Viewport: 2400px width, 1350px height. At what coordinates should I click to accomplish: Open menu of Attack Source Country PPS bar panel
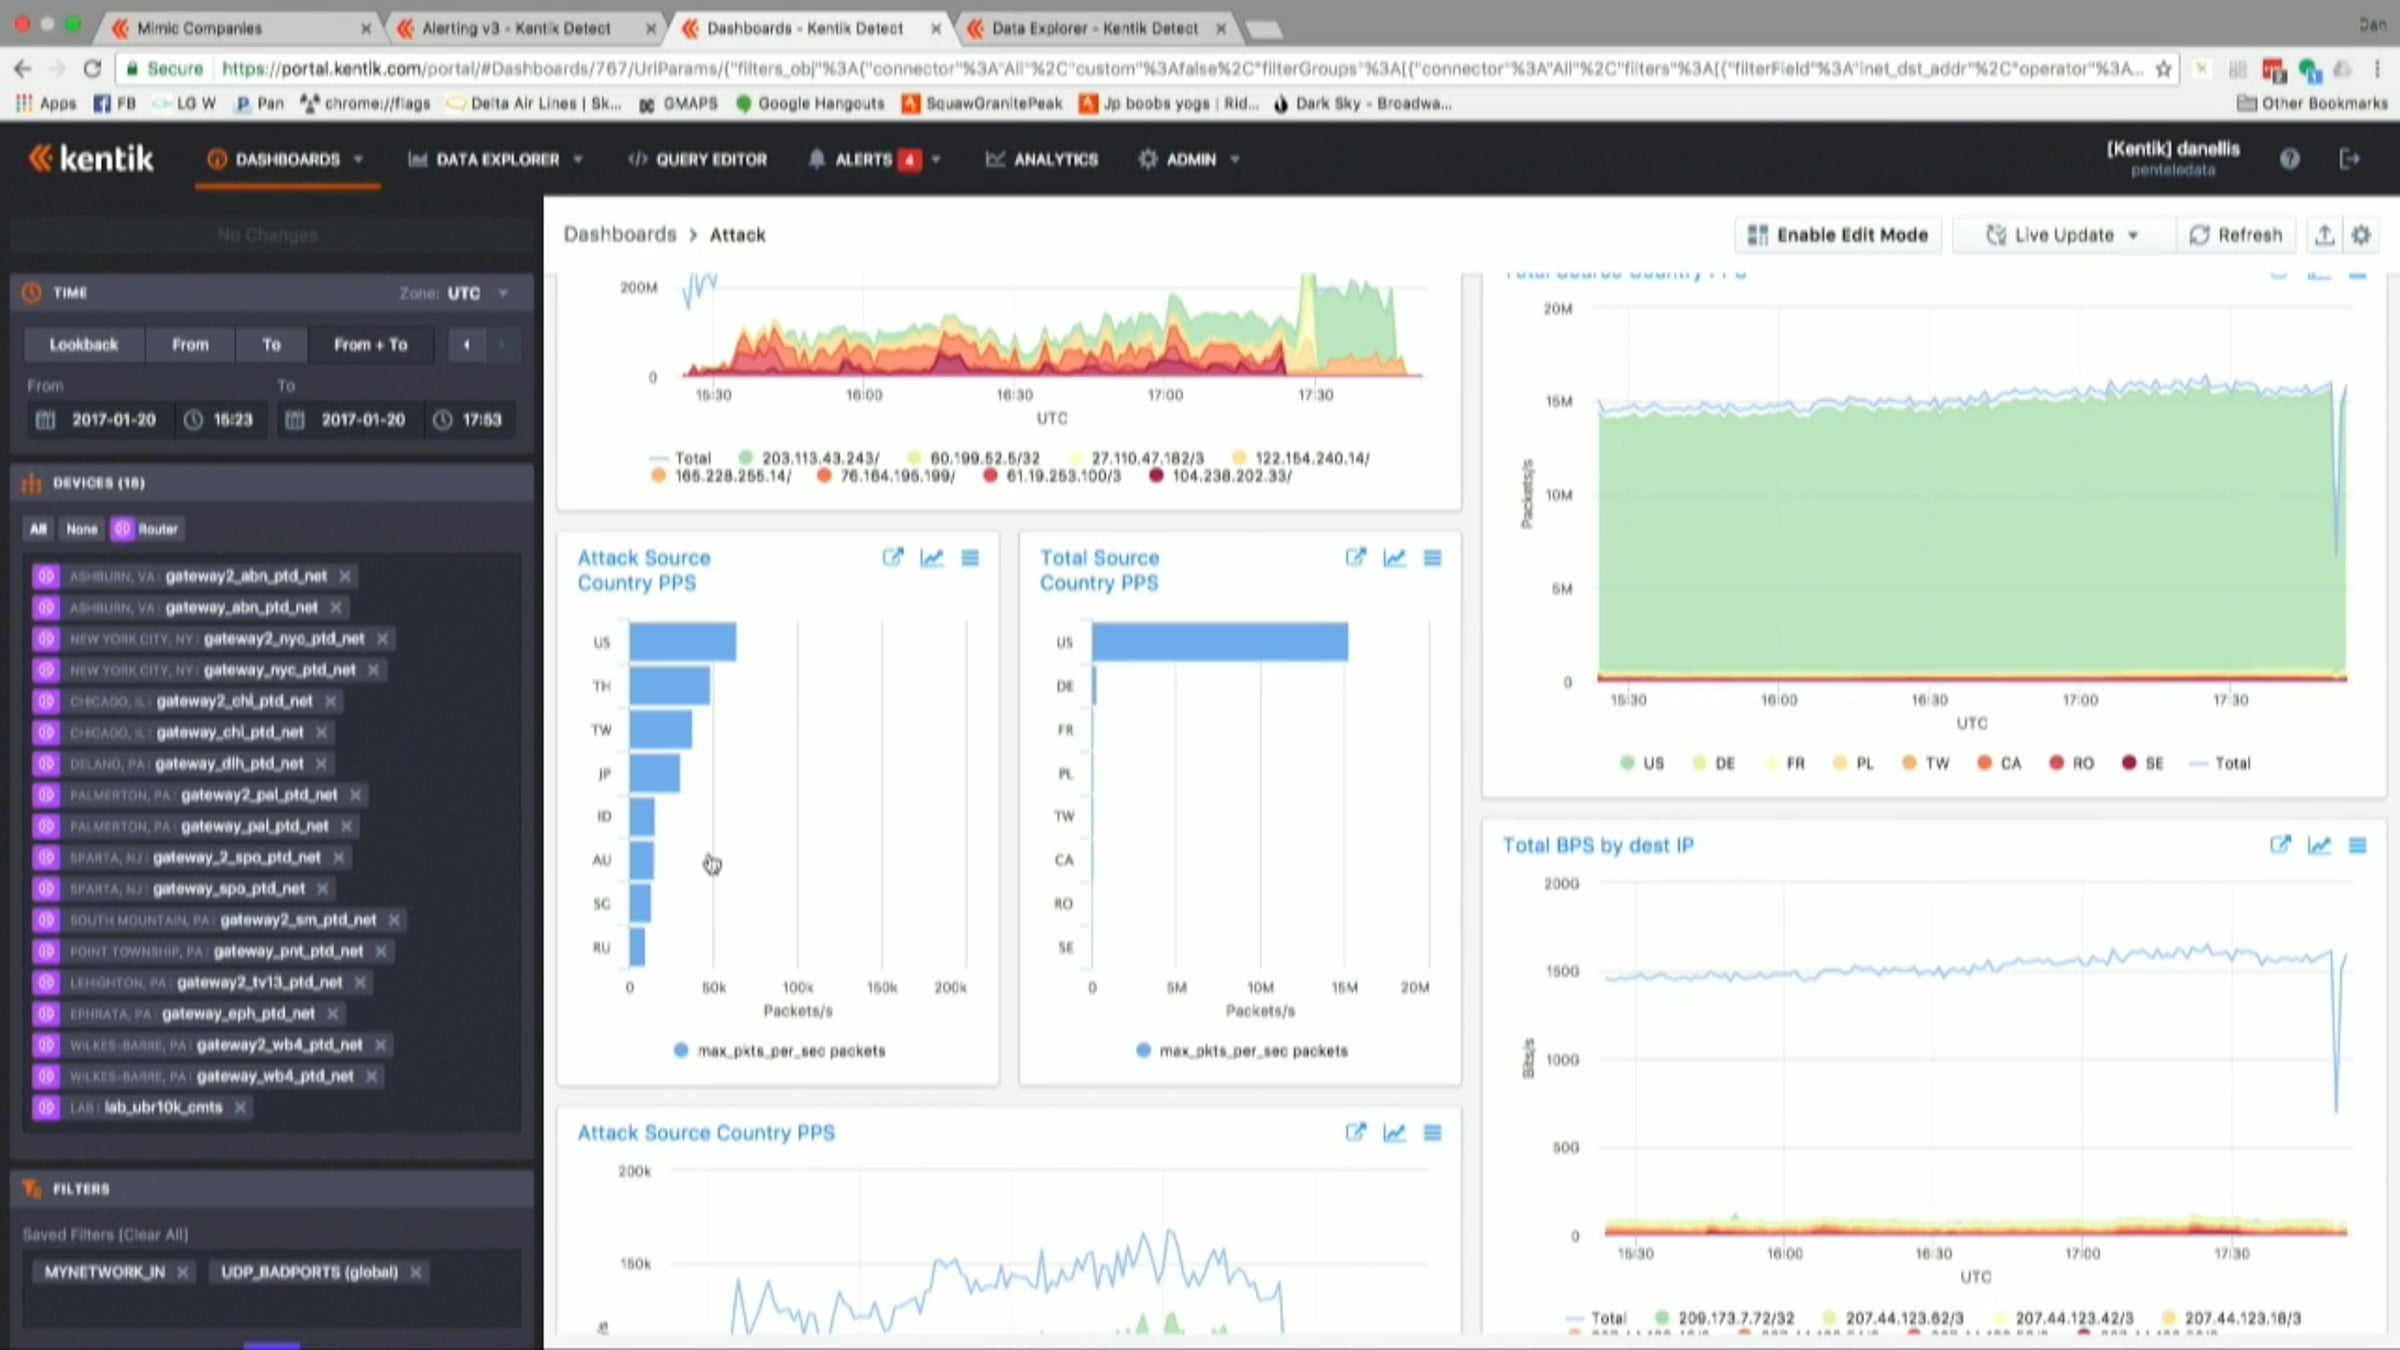(x=970, y=558)
